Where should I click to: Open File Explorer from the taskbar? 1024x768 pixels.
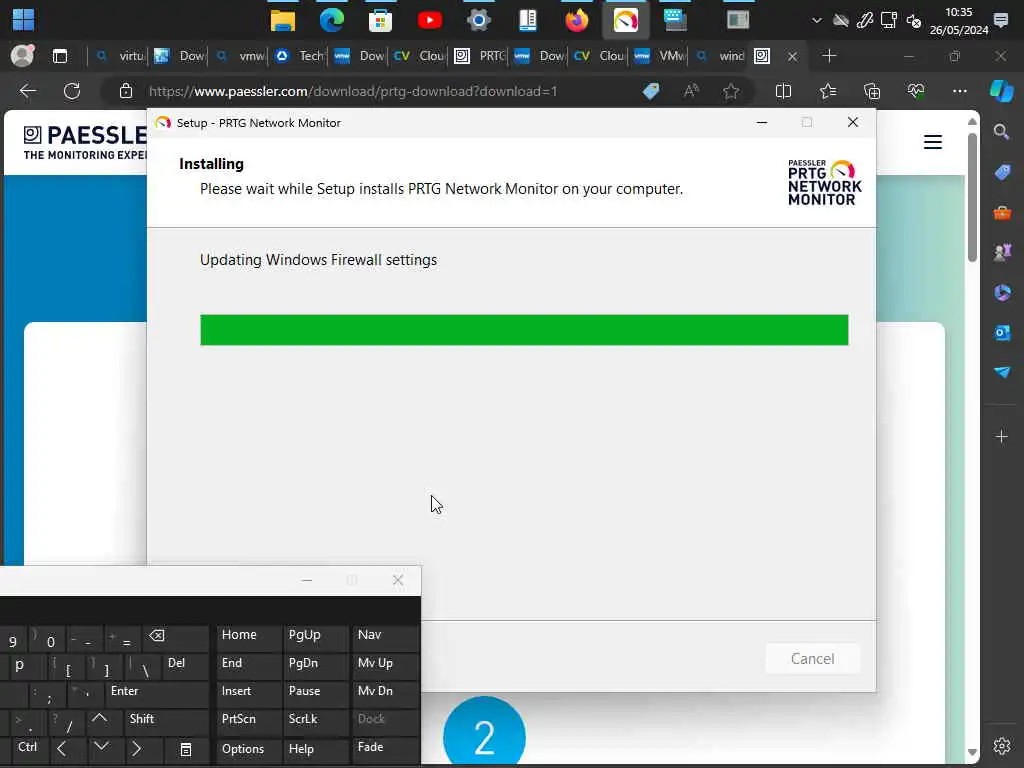[283, 20]
